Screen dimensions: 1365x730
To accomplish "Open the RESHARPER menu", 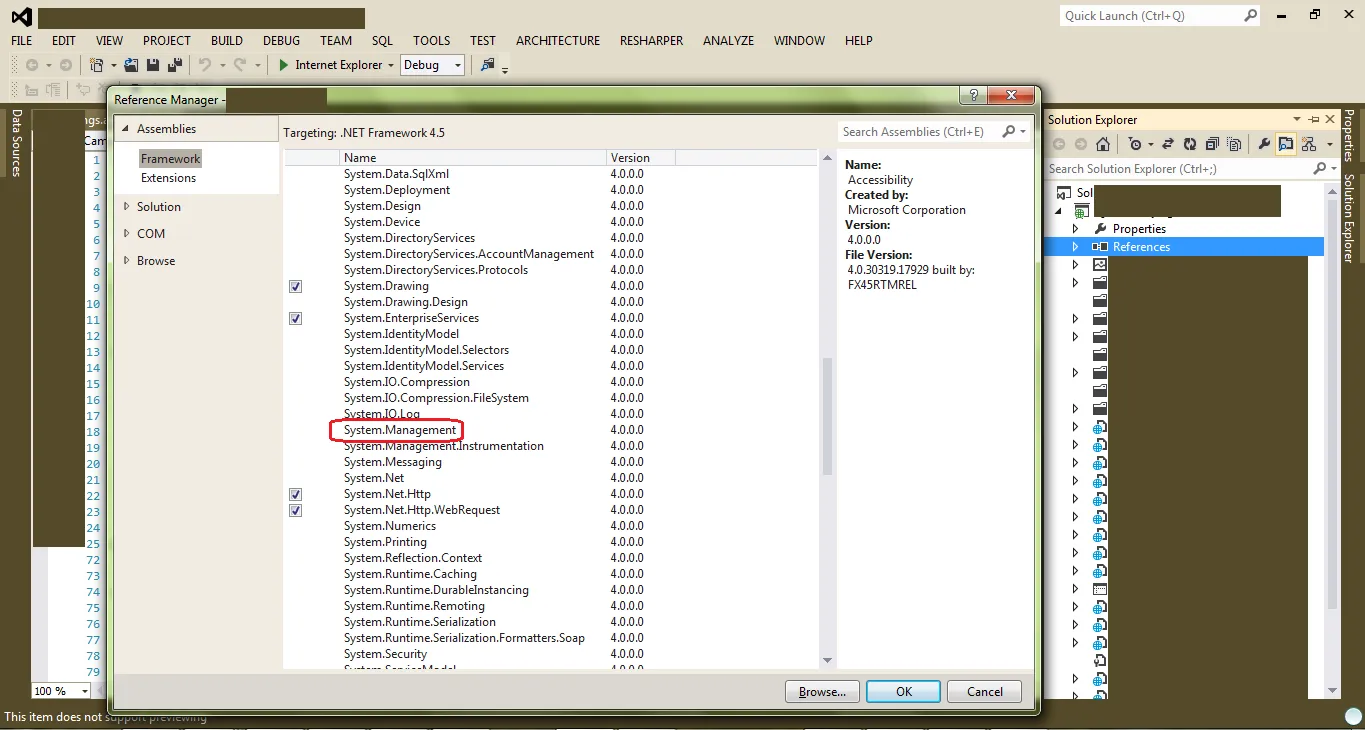I will pyautogui.click(x=652, y=41).
